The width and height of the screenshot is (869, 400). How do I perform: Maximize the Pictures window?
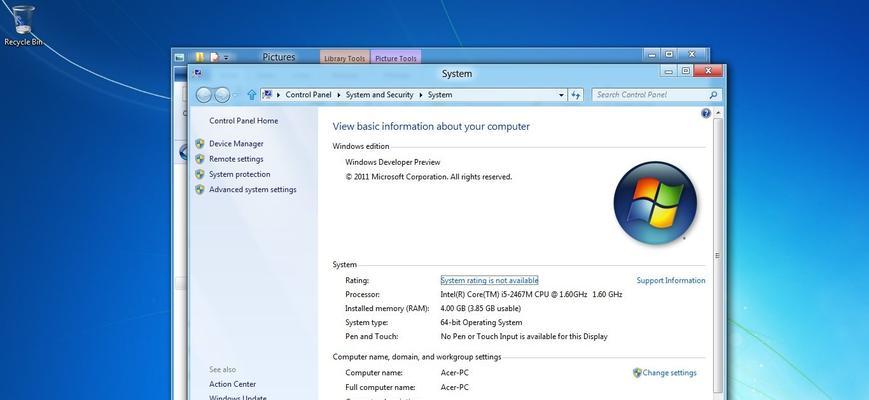(669, 54)
